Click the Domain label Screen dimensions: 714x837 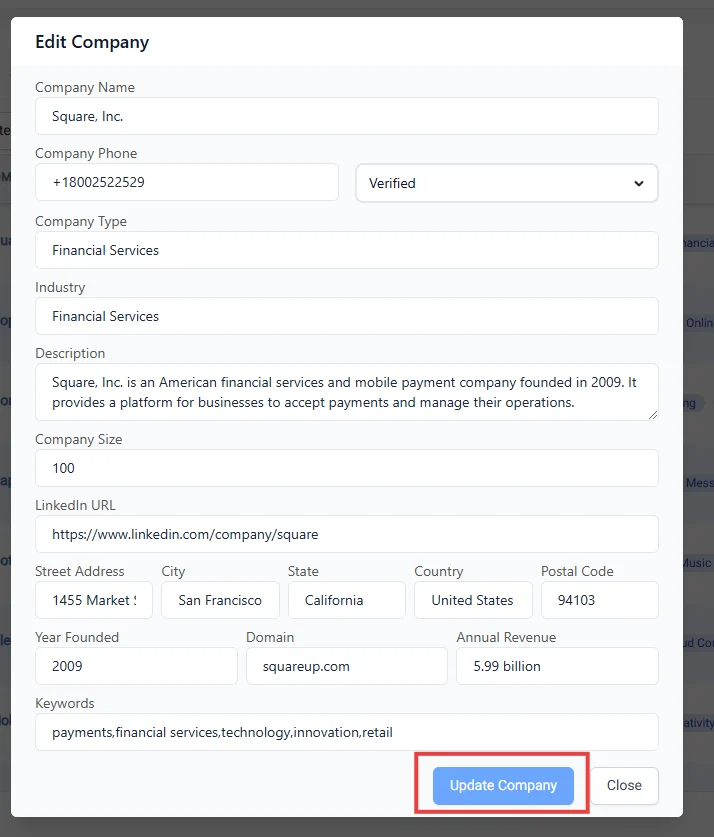(x=270, y=637)
